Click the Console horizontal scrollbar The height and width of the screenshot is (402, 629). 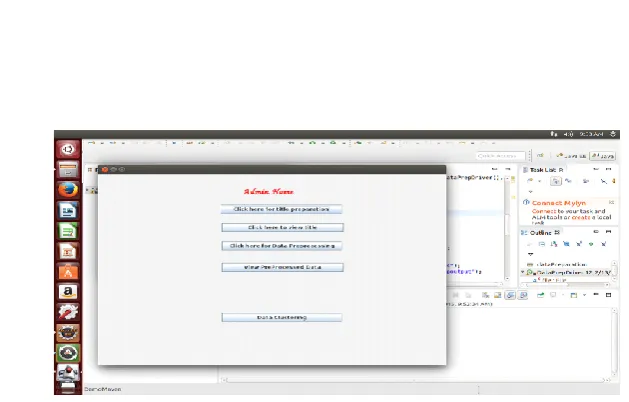tap(416, 380)
